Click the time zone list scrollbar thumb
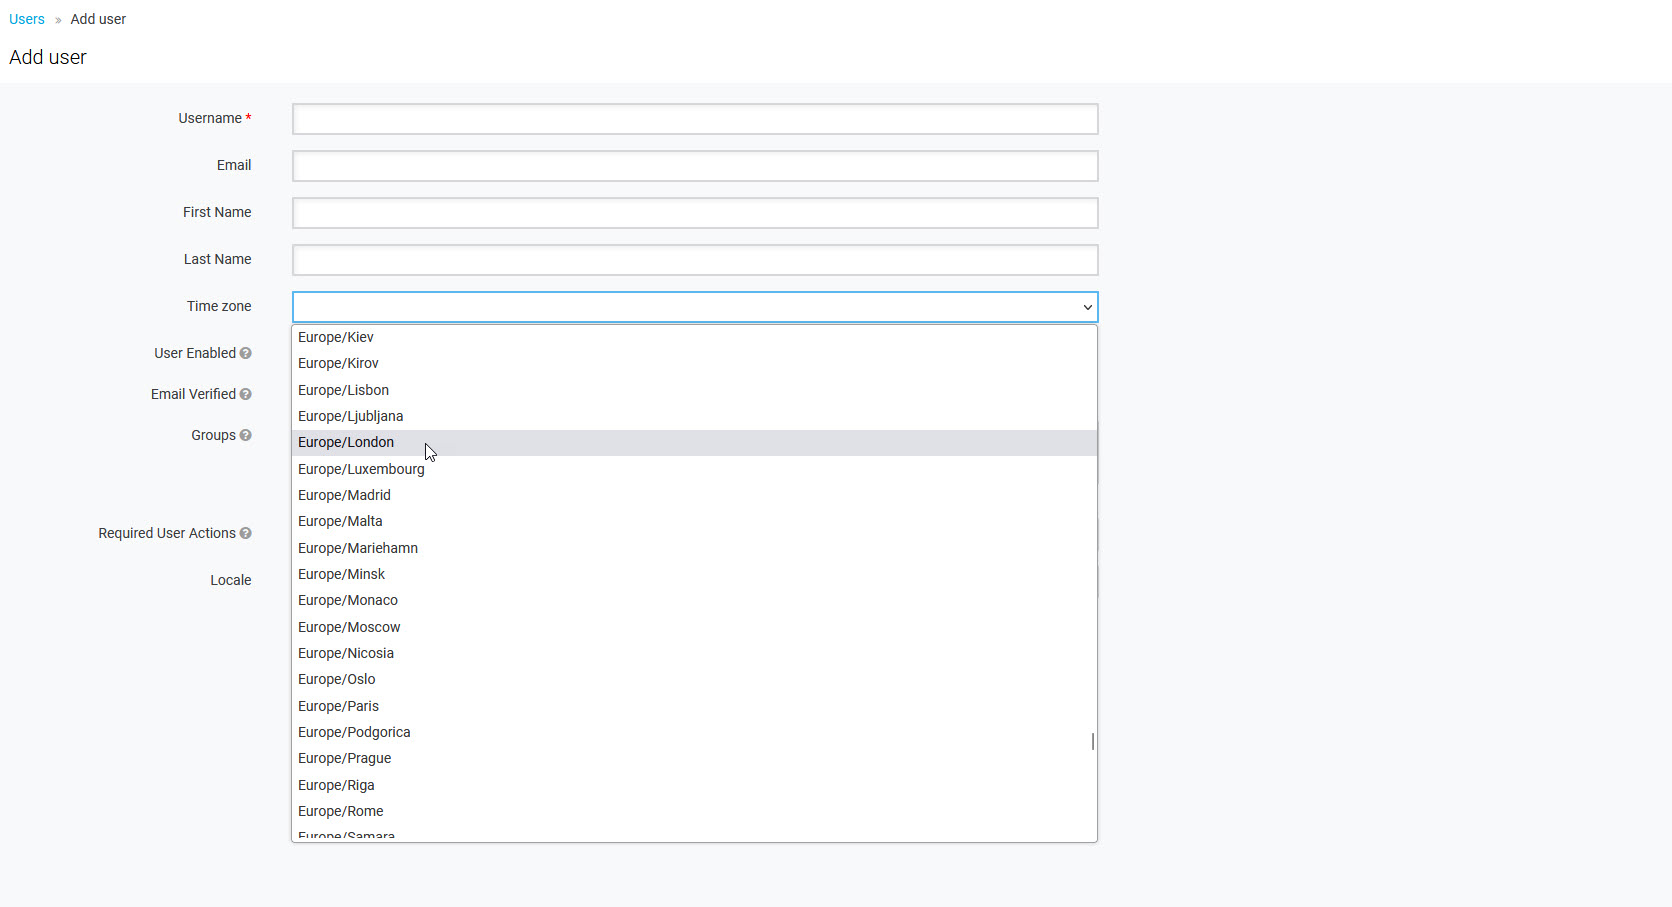The width and height of the screenshot is (1672, 907). click(x=1092, y=741)
